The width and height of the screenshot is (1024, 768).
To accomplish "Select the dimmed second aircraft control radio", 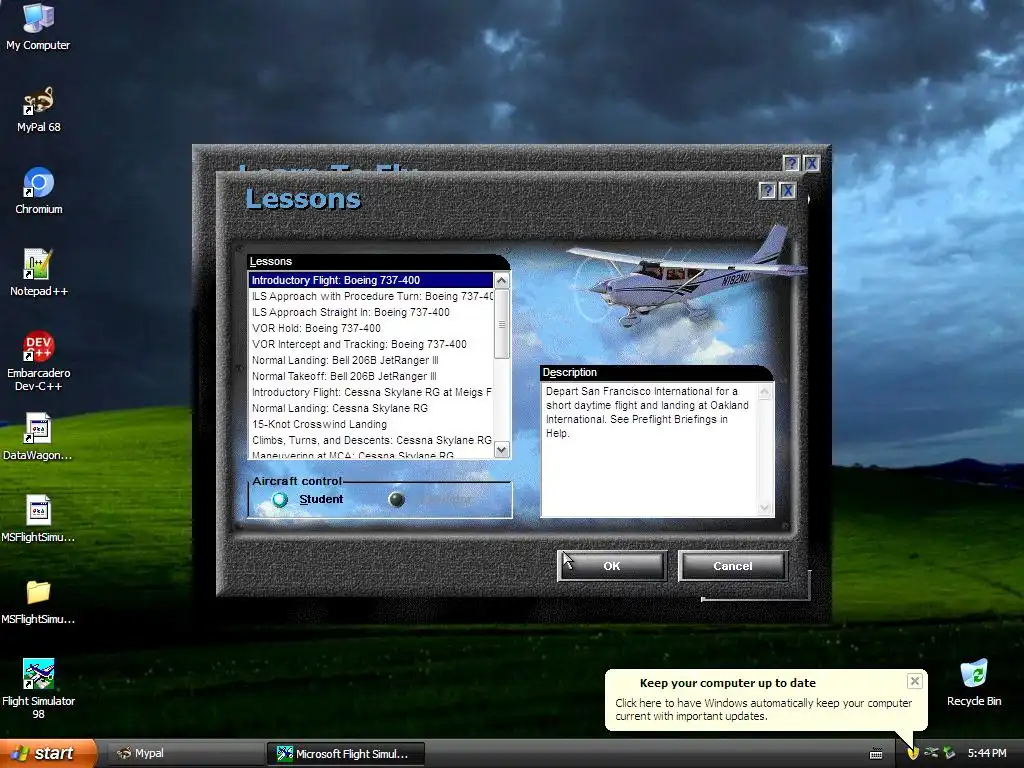I will pyautogui.click(x=396, y=500).
